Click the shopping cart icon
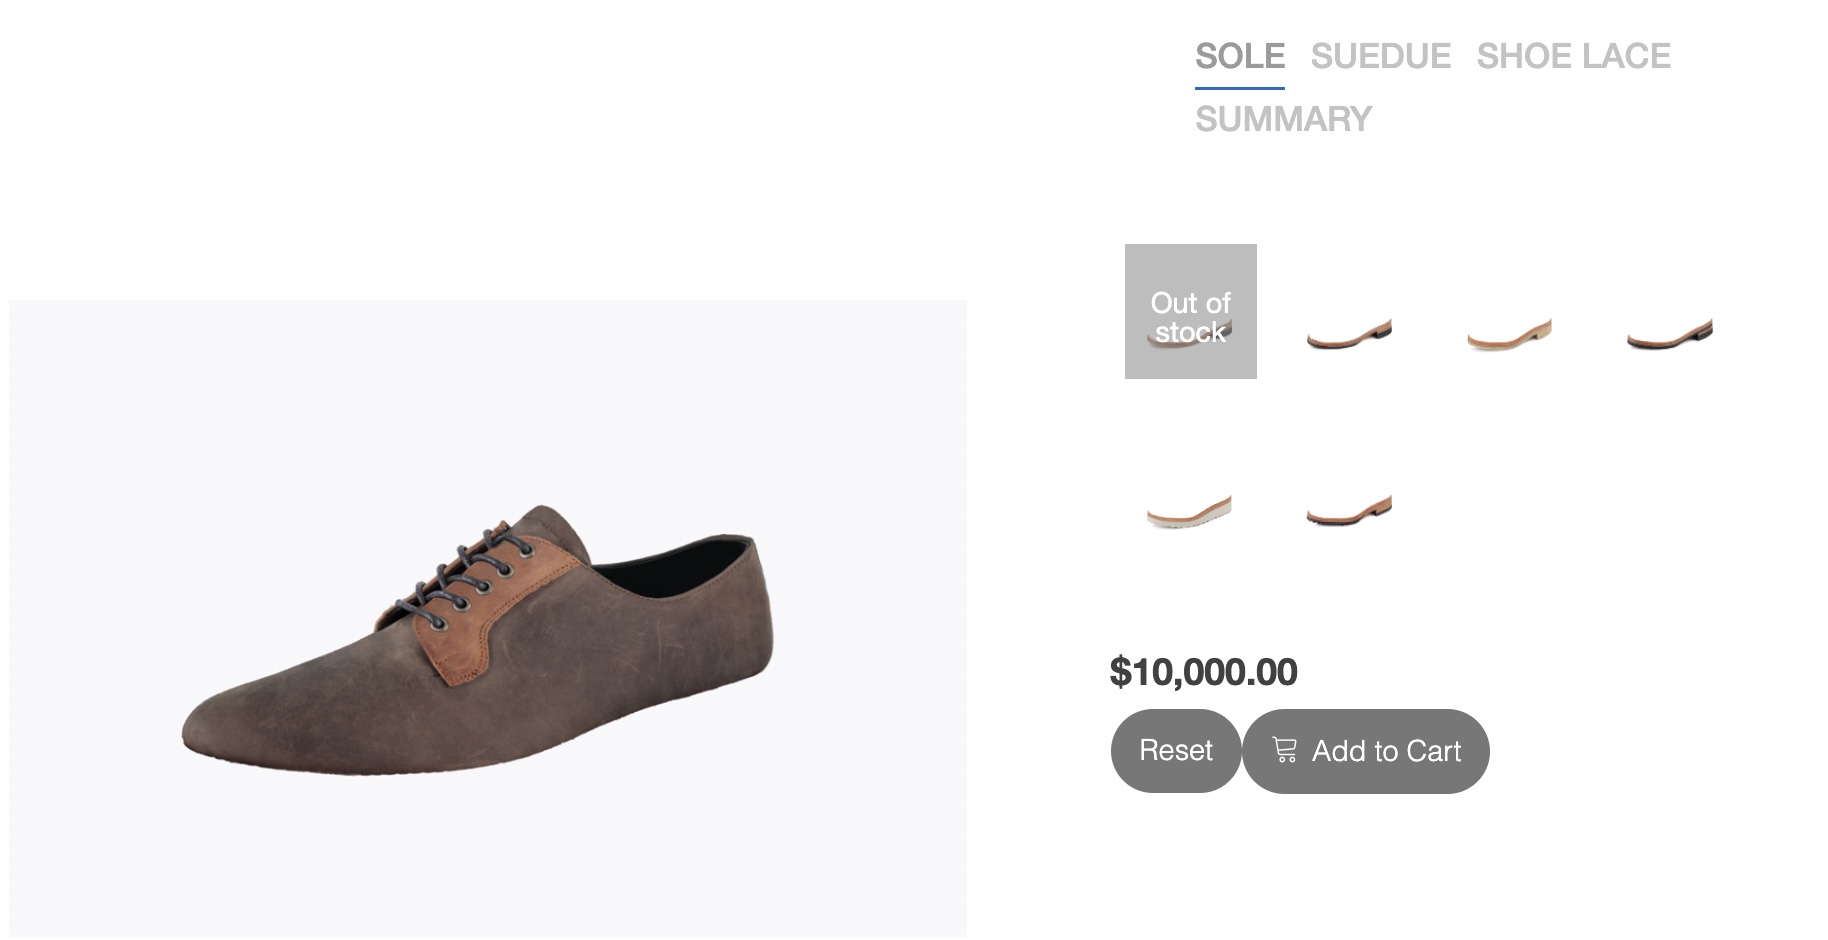 tap(1285, 750)
